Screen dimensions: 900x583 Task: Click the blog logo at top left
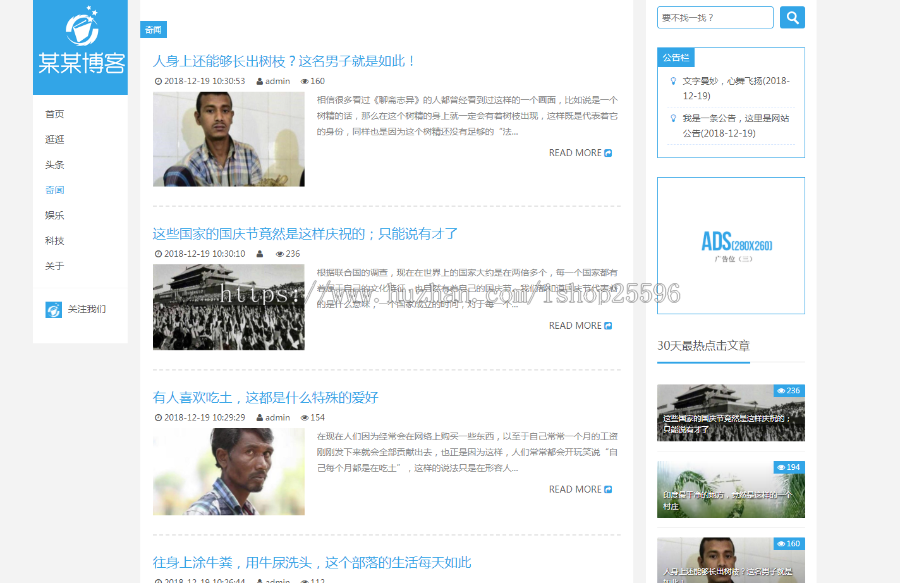pyautogui.click(x=80, y=45)
